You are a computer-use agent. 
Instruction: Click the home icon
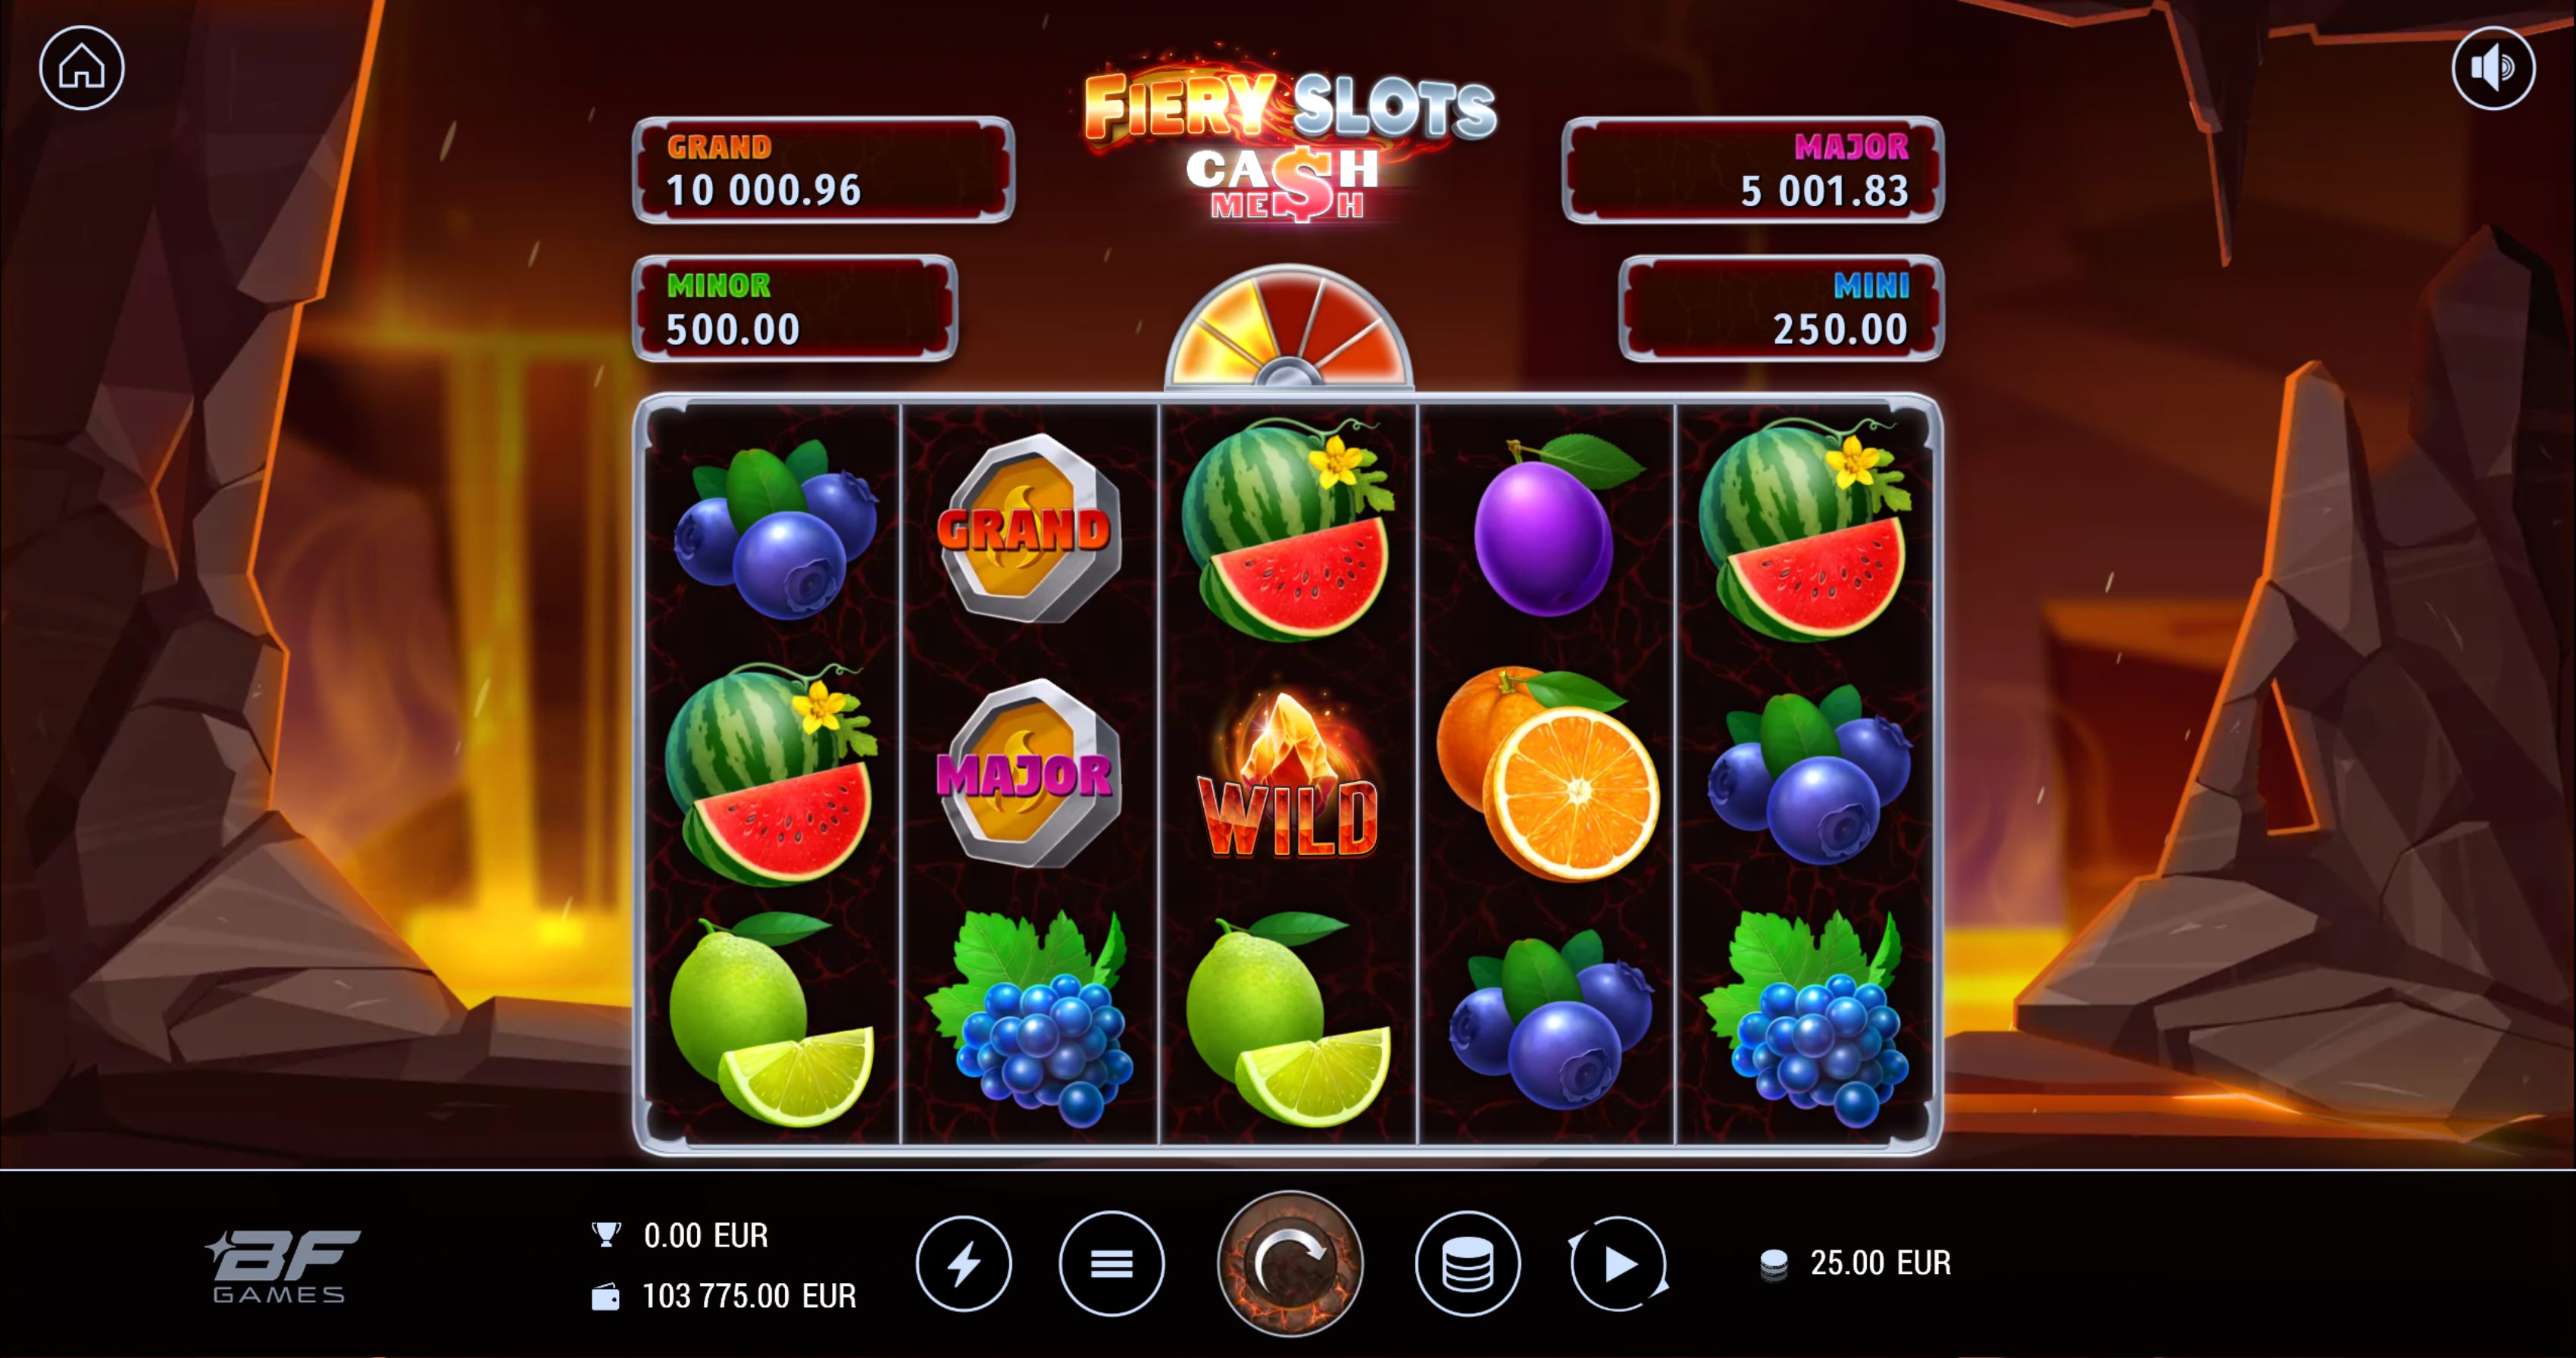[x=82, y=68]
